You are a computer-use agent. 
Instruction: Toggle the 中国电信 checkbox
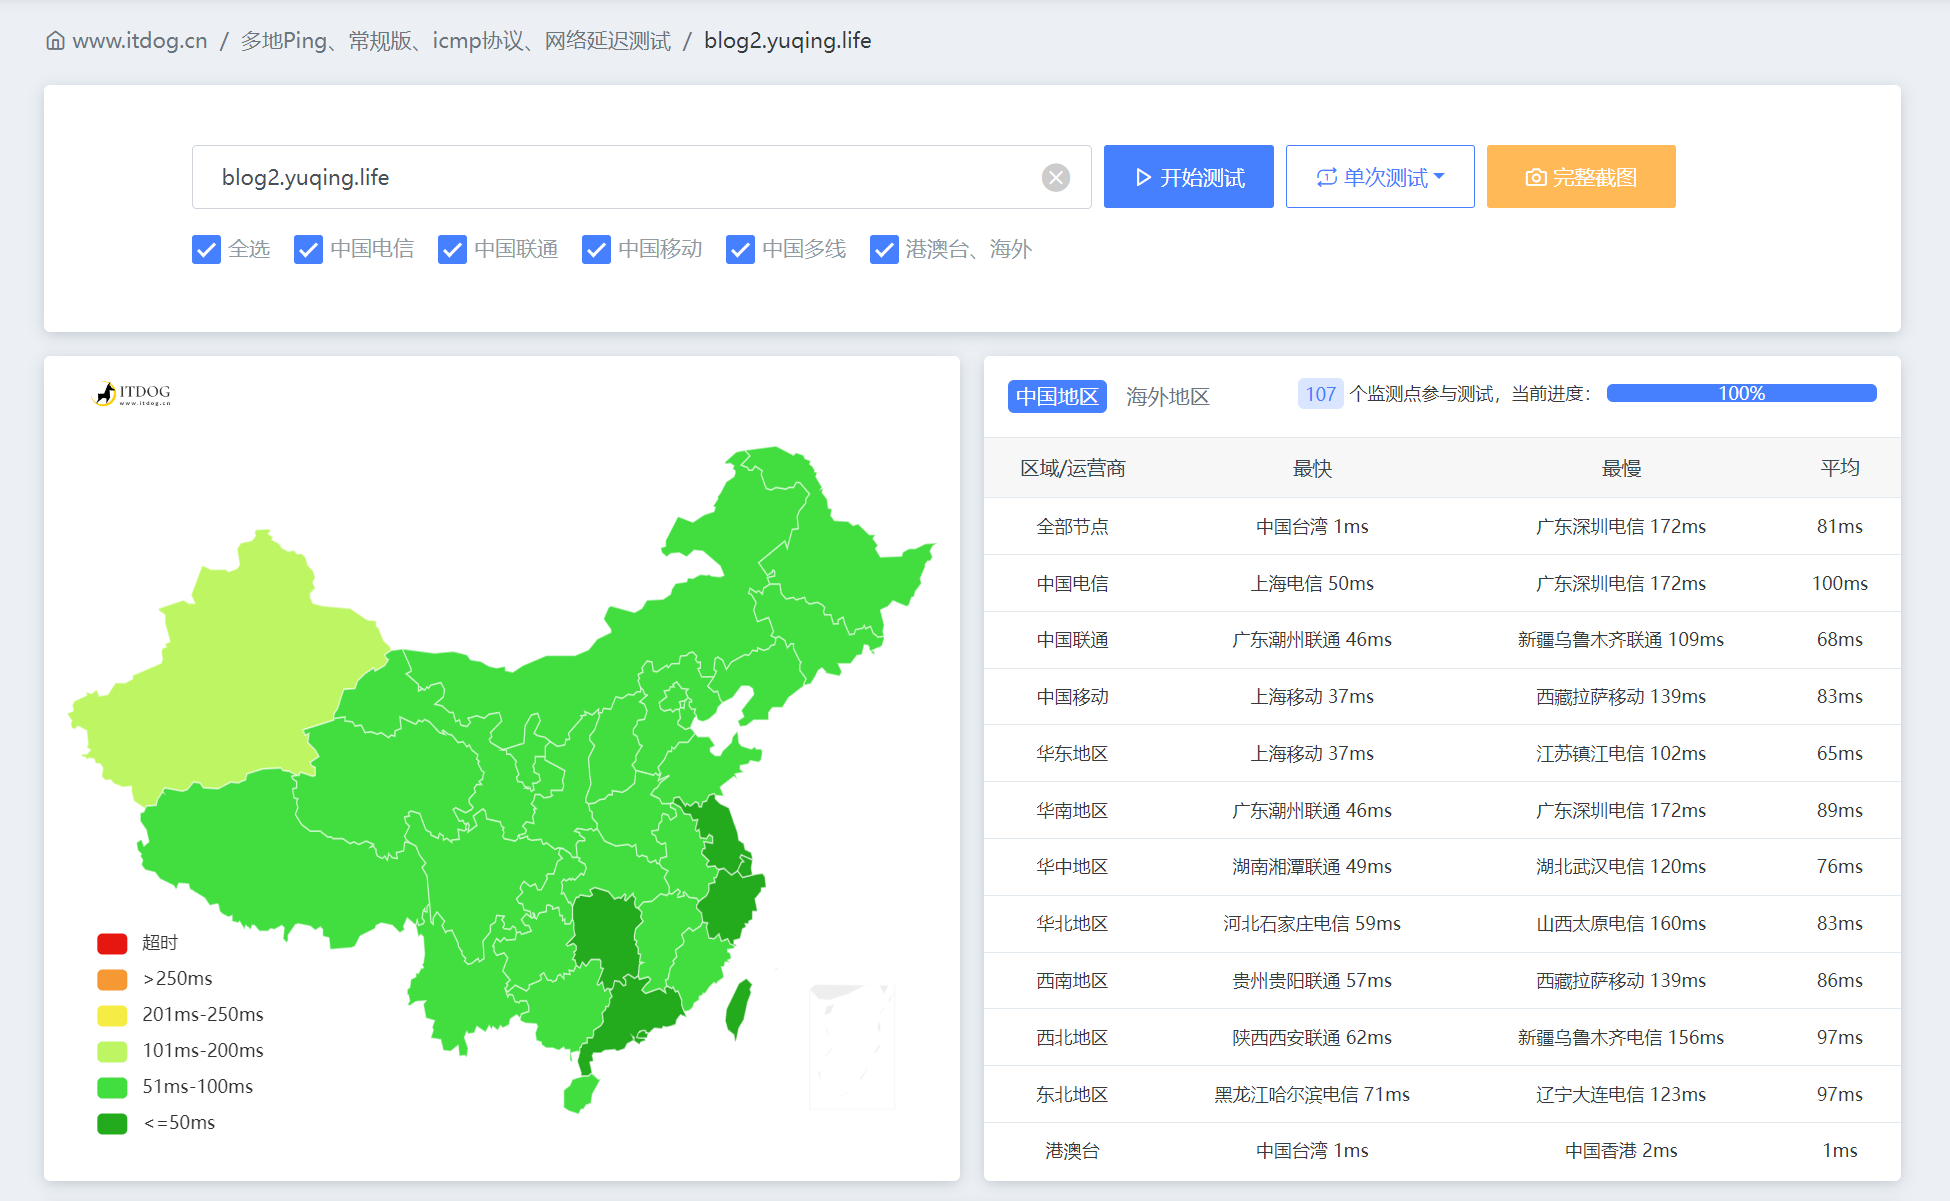coord(308,249)
